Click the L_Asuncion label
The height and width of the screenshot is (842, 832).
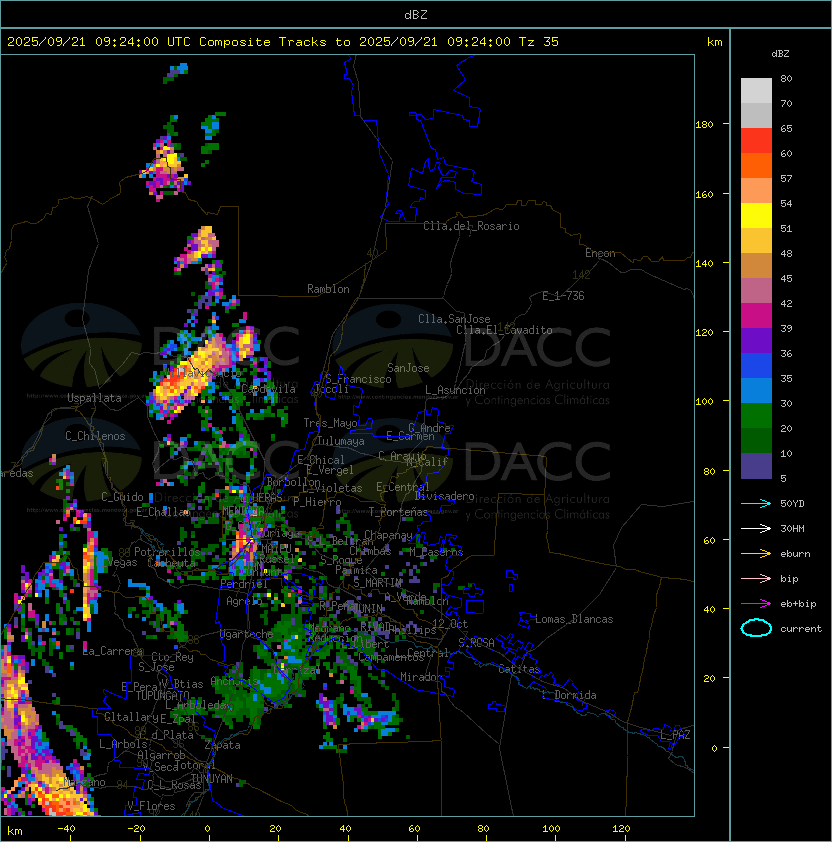pos(455,390)
